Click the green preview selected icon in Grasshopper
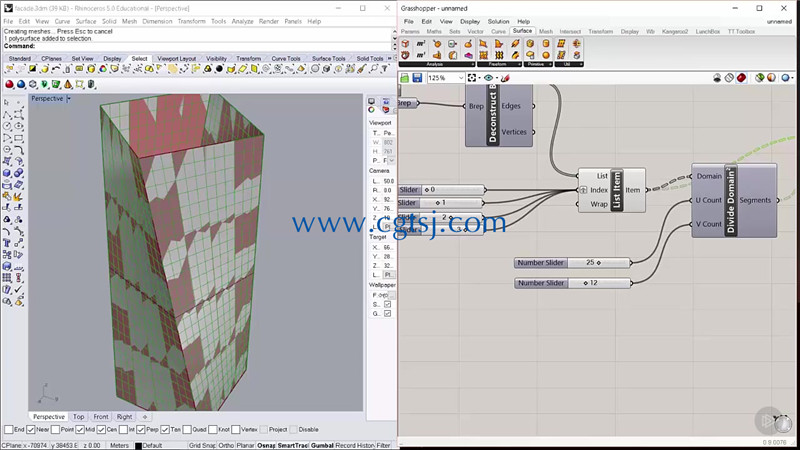This screenshot has height=450, width=800. point(760,78)
